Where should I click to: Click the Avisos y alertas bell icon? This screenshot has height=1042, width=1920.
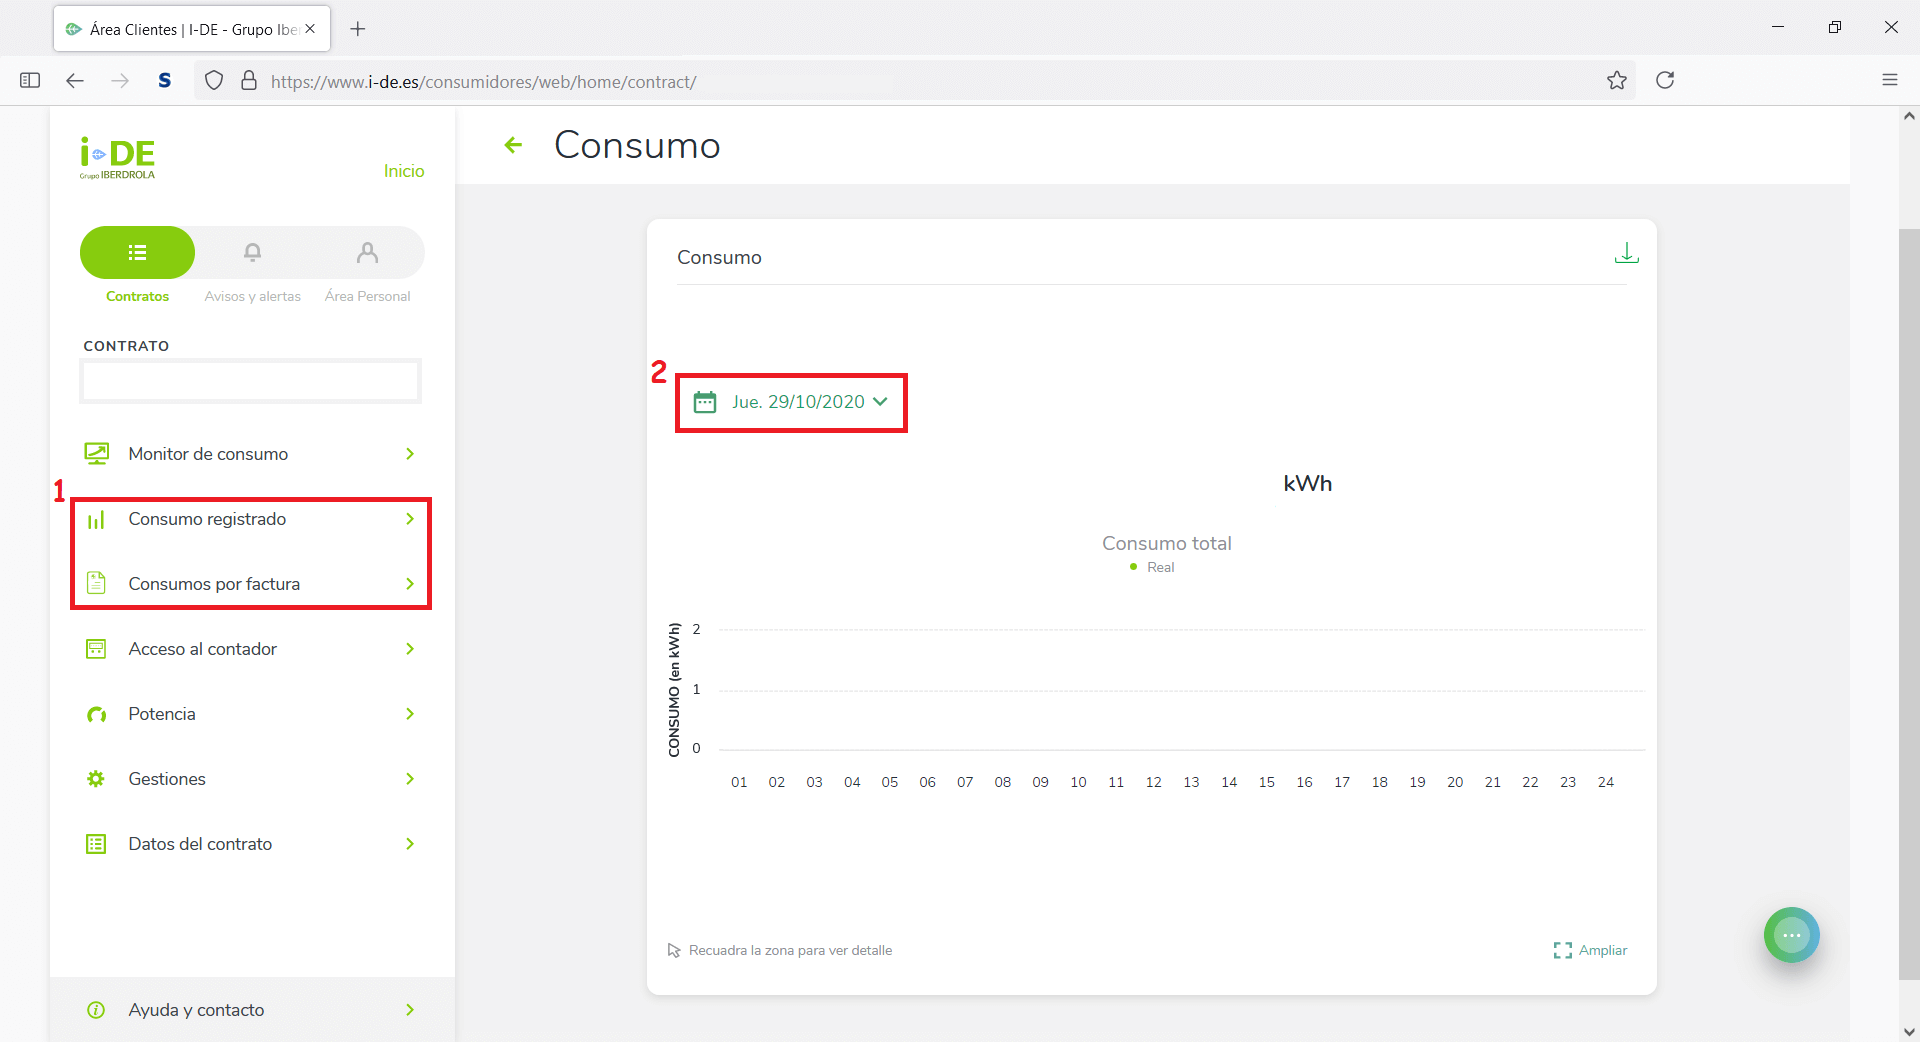pos(253,253)
